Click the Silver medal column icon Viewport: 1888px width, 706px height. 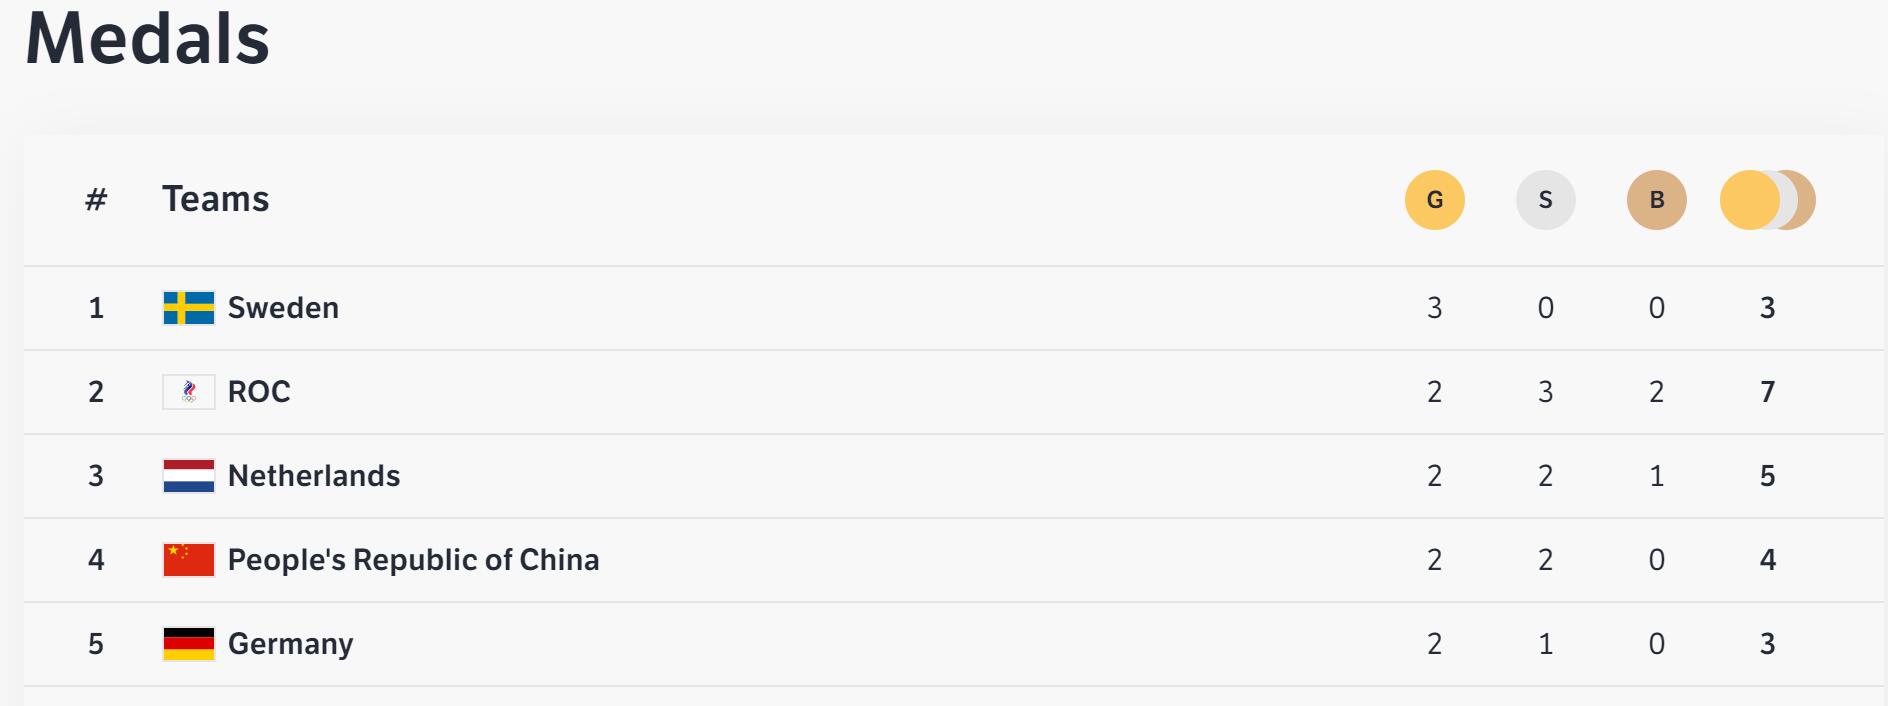click(1545, 200)
